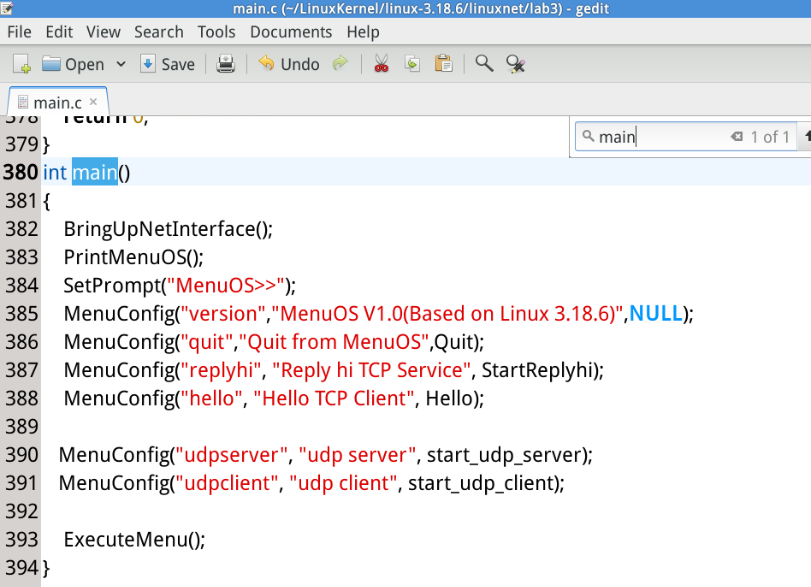Click the closing brace on line 394
The width and height of the screenshot is (811, 587).
46,568
